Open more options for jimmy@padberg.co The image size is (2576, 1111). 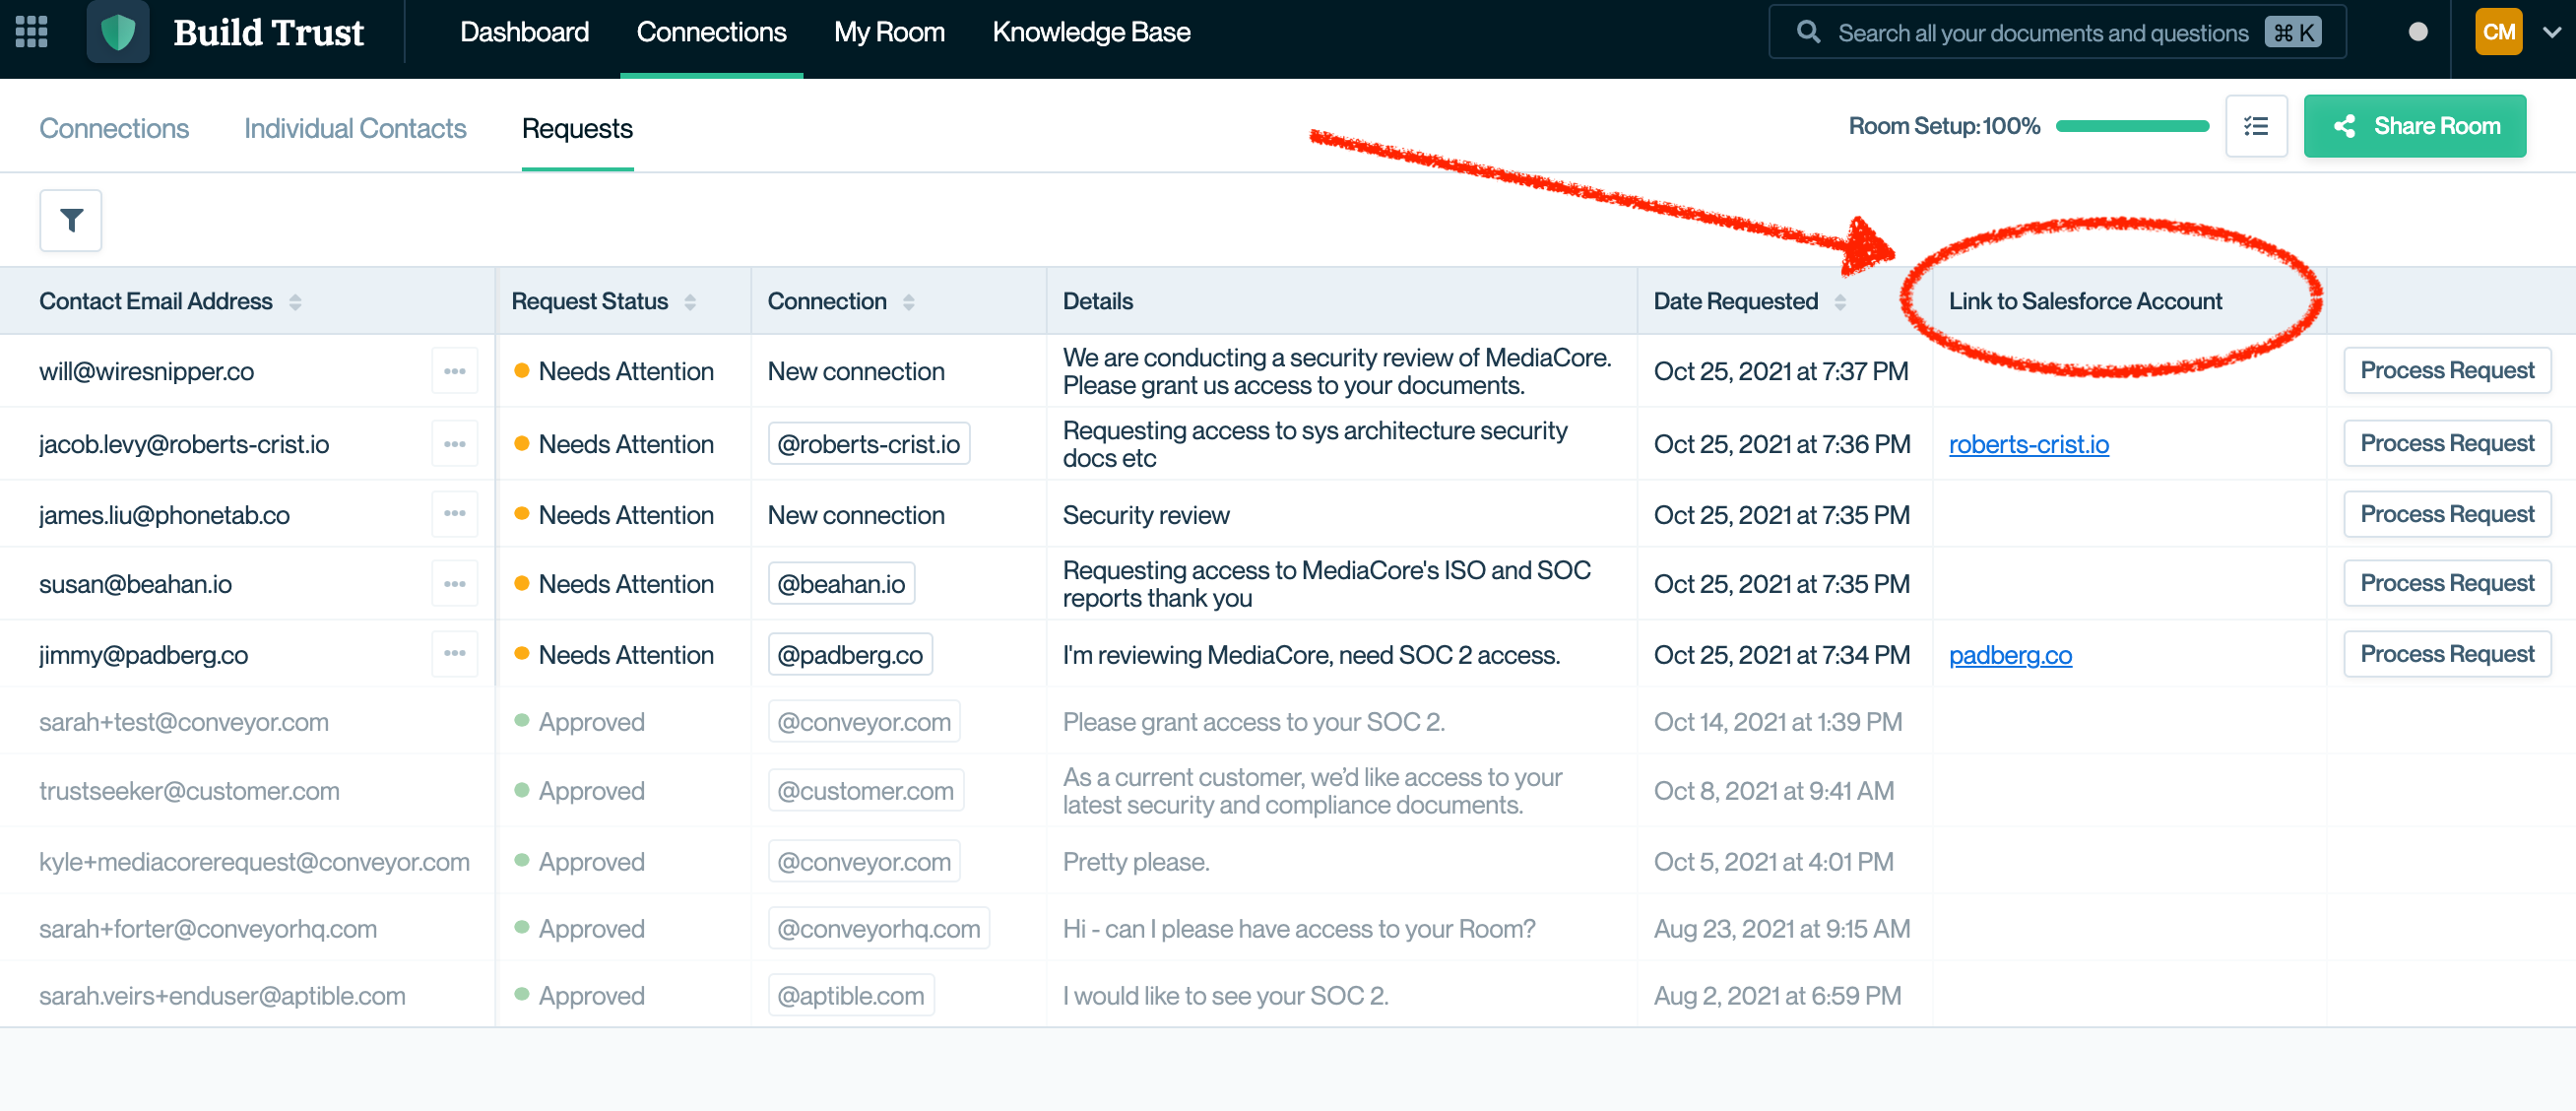455,654
